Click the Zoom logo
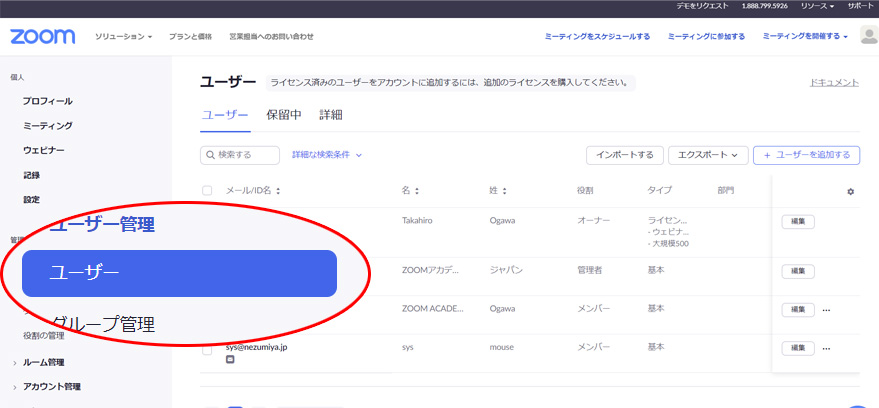879x408 pixels. [x=42, y=37]
